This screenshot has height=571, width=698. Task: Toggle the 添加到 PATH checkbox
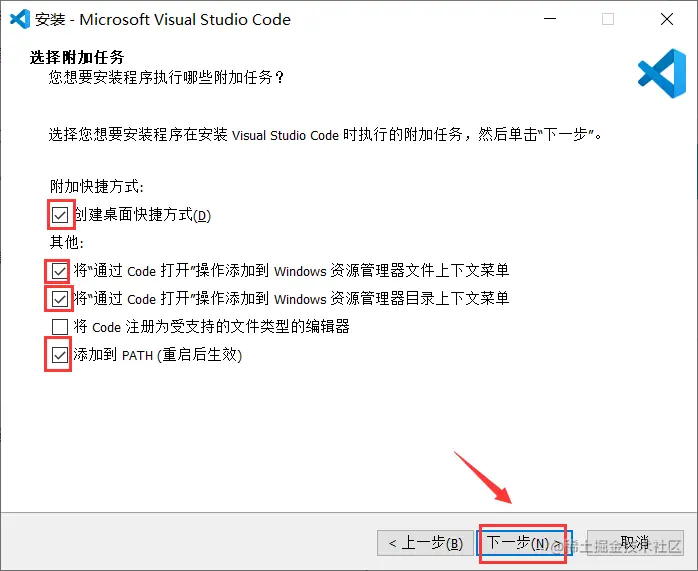60,355
